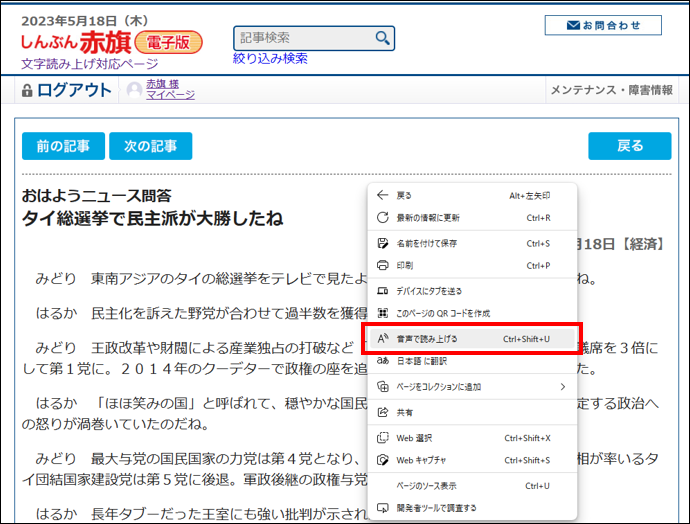Click the 次の記事 button
The height and width of the screenshot is (524, 690).
point(150,146)
